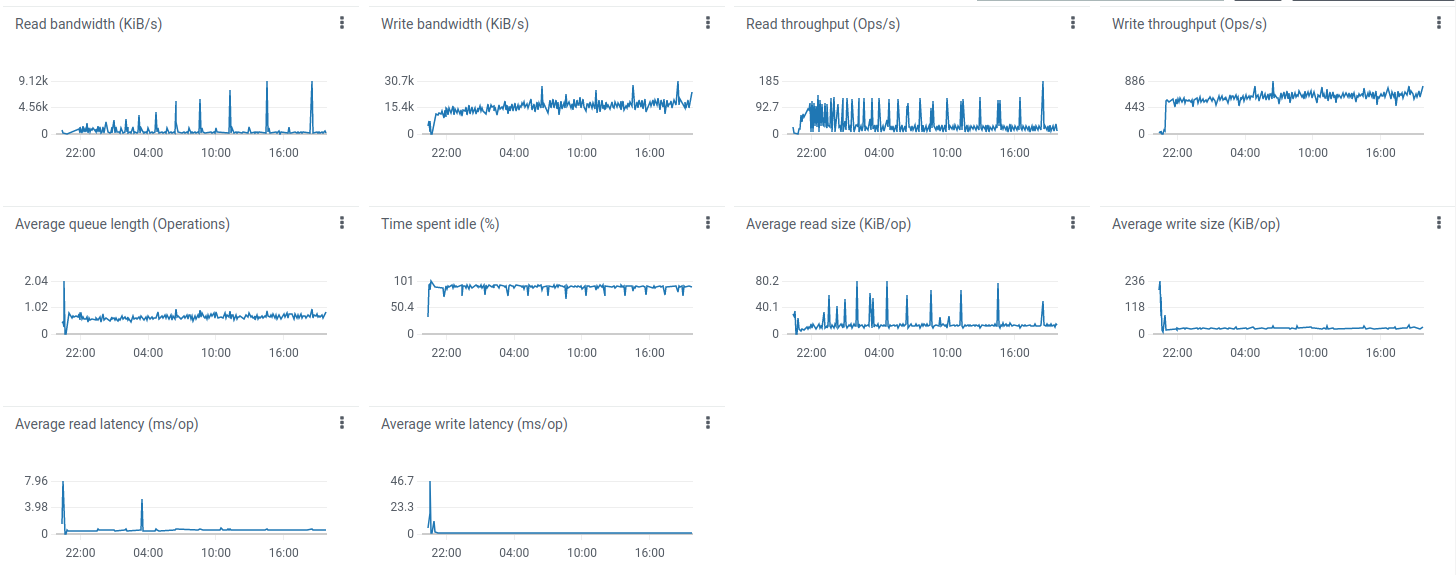Click the 04:00 label on Average write size axis
This screenshot has height=575, width=1456.
(1245, 353)
